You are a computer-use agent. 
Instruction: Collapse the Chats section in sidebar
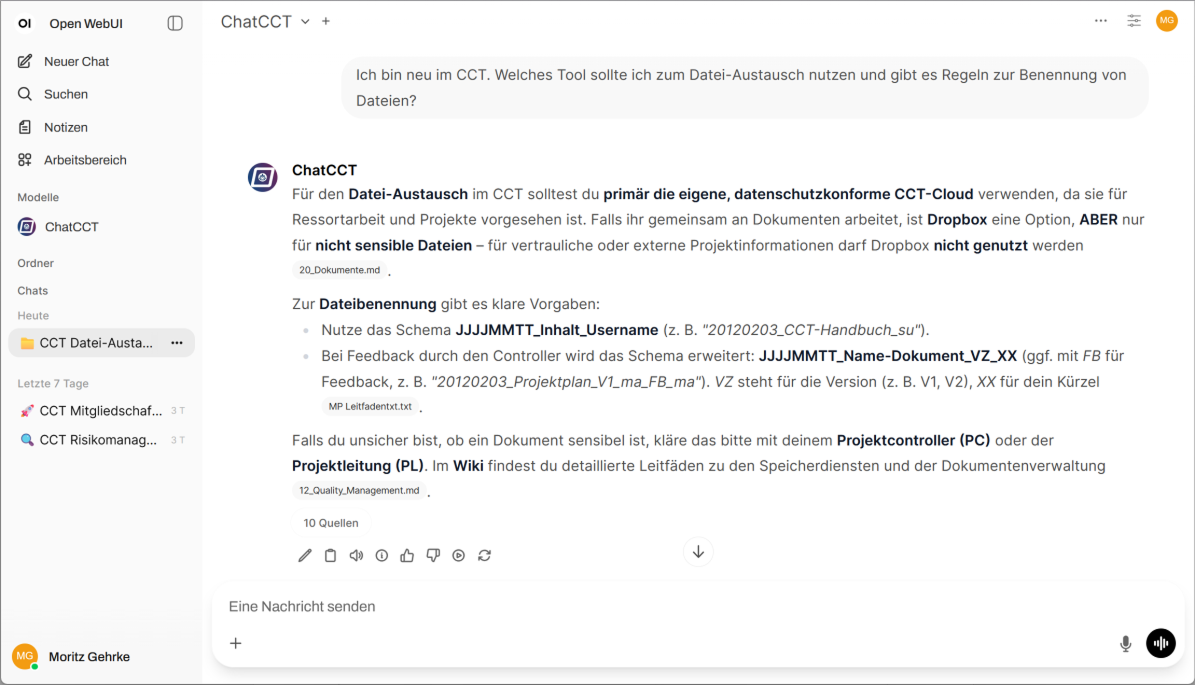pyautogui.click(x=33, y=290)
